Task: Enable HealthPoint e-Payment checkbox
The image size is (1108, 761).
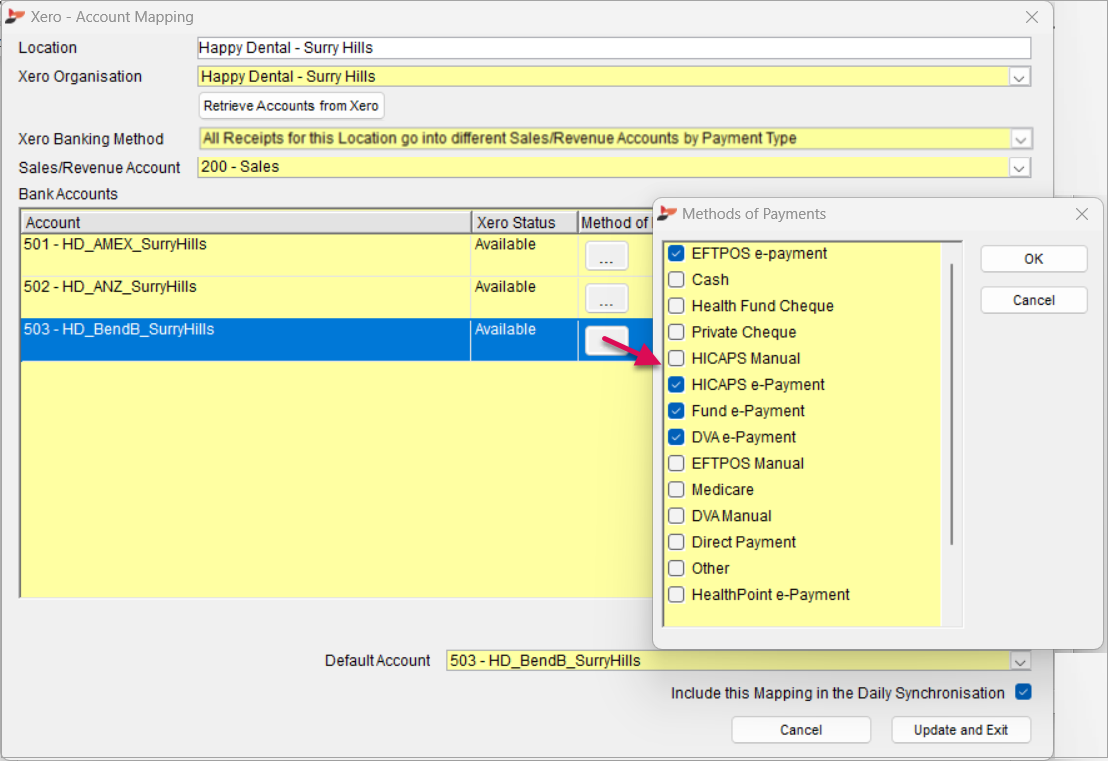Action: tap(676, 594)
